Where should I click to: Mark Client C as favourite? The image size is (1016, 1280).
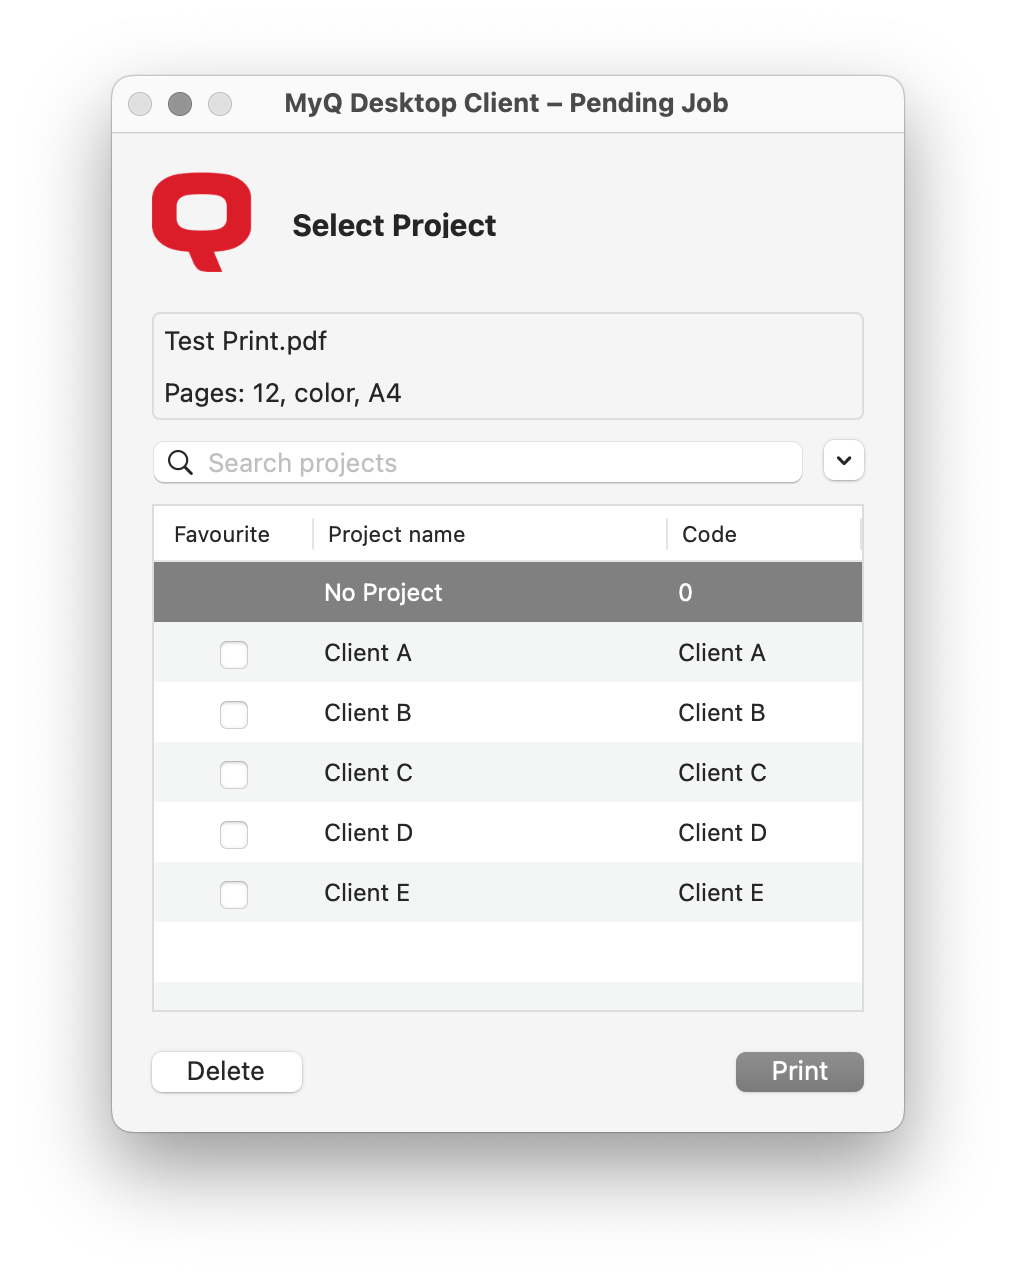pos(233,774)
